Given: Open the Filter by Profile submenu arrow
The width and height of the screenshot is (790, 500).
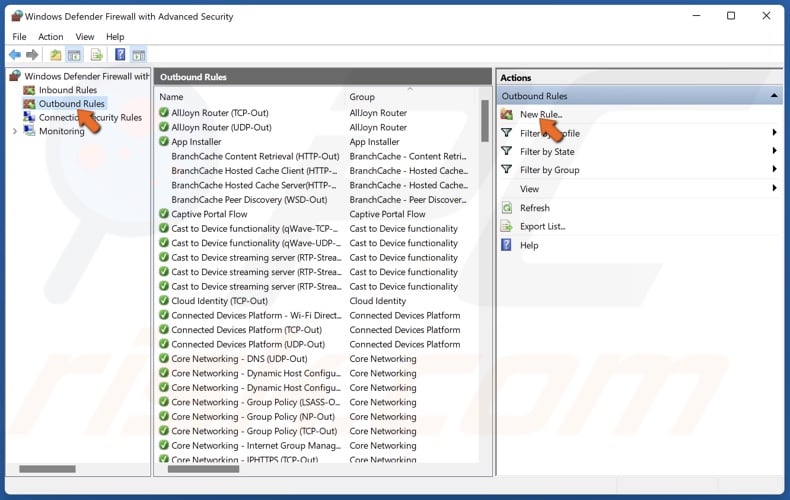Looking at the screenshot, I should (x=774, y=133).
